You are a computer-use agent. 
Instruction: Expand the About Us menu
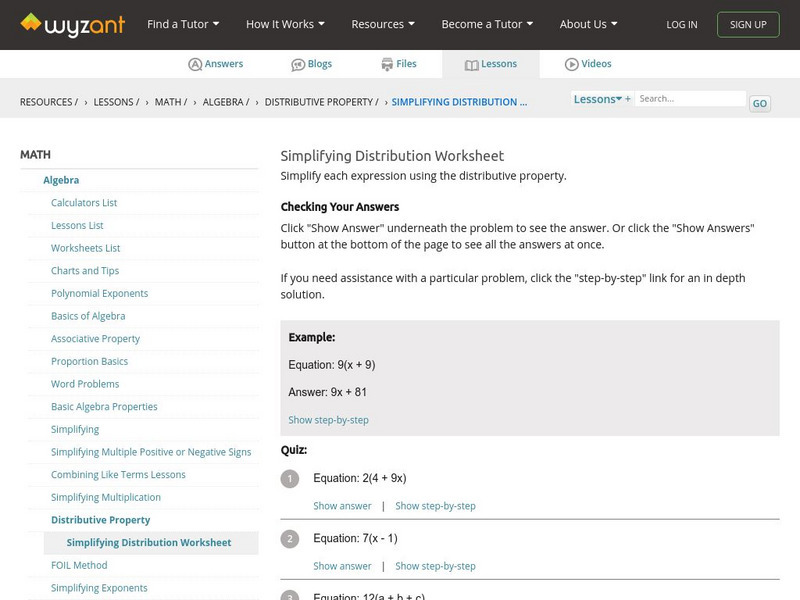point(588,24)
